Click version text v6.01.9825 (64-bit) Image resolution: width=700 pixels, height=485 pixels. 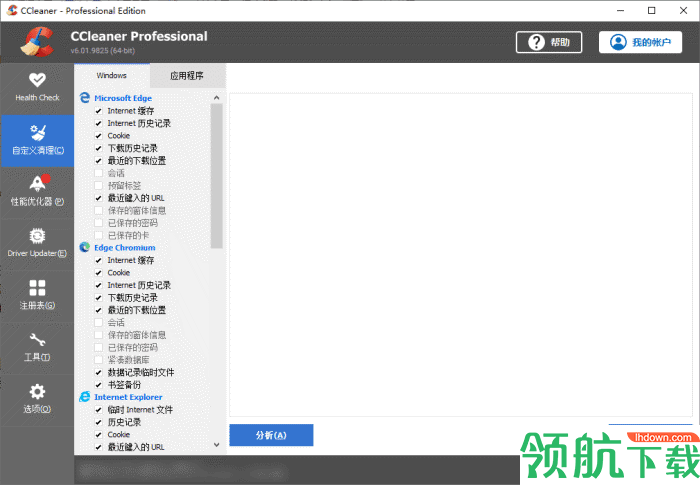[x=103, y=50]
